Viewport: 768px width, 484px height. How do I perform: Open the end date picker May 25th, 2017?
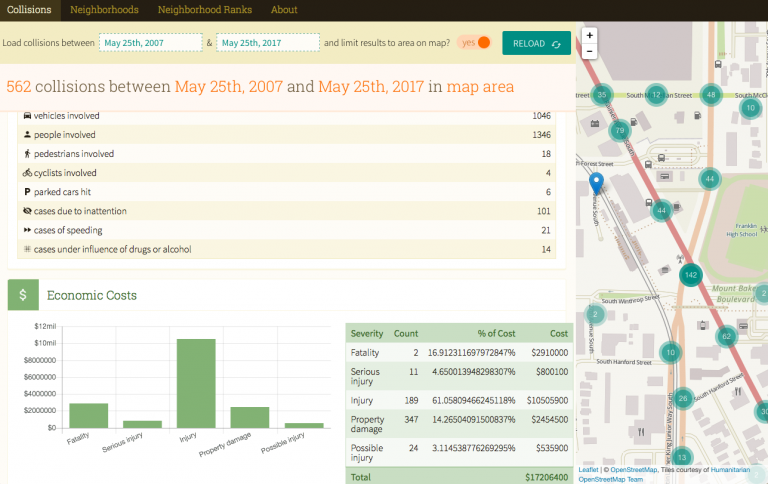coord(267,43)
